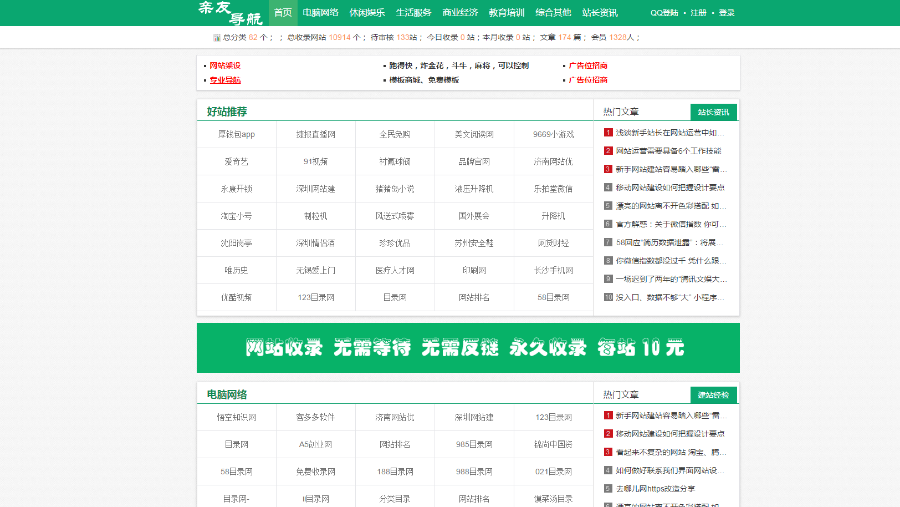Open the 188目录网 site cell
The image size is (900, 507).
pyautogui.click(x=395, y=471)
